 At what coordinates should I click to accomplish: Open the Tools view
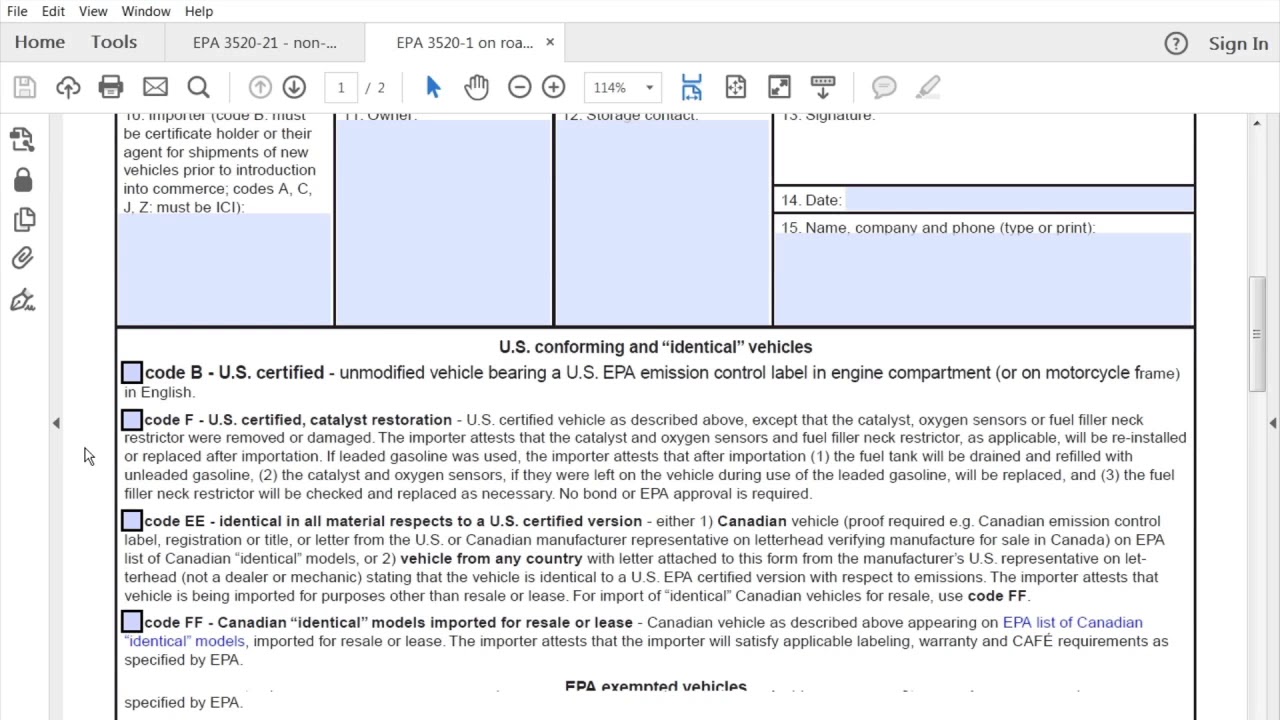pos(114,42)
